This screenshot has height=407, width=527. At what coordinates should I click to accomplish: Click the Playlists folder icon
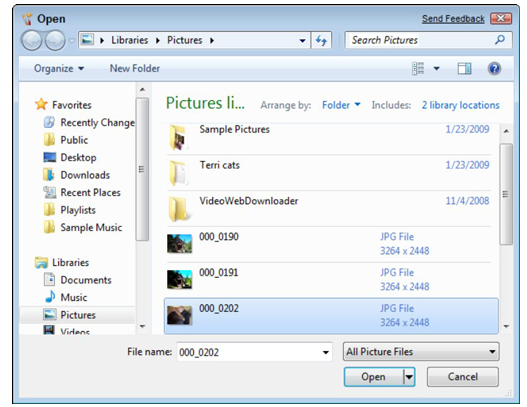[x=49, y=209]
